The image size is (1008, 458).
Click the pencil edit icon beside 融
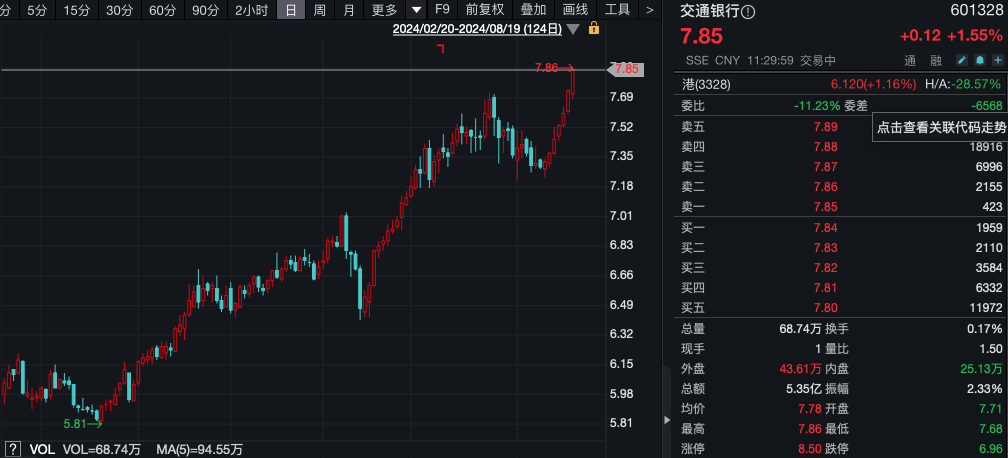962,60
